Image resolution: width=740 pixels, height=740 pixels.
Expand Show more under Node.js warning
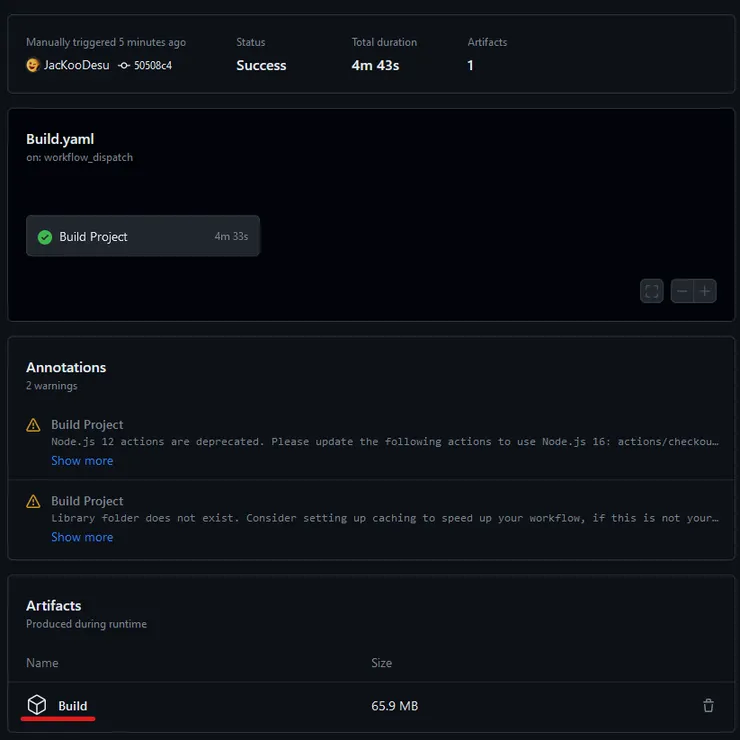[x=82, y=461]
